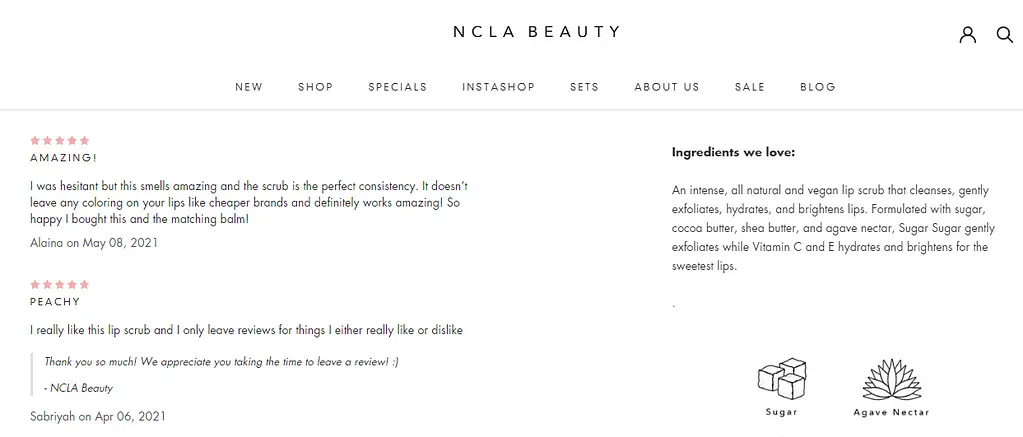
Task: Click the Ingredients we love heading
Action: (733, 153)
